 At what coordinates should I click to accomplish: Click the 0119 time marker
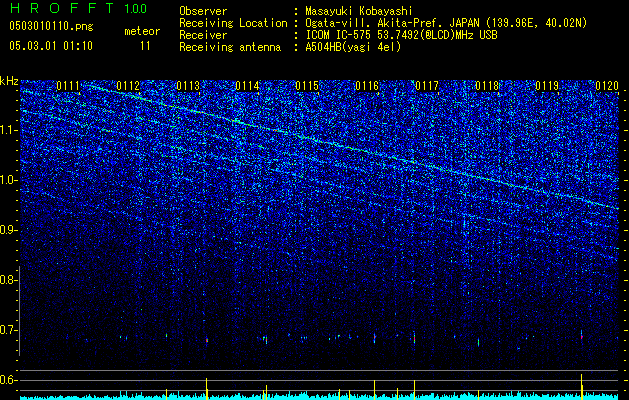[547, 86]
